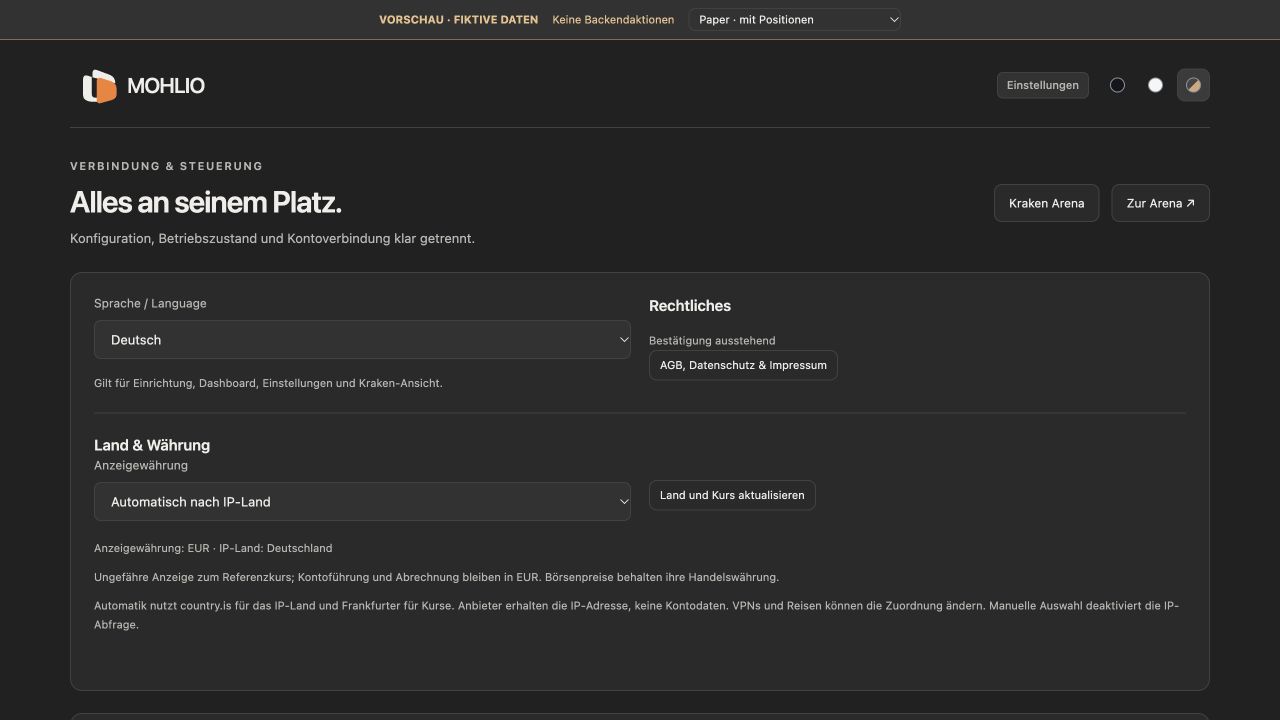Open the Einstellungen tab
This screenshot has height=720, width=1280.
(x=1042, y=85)
